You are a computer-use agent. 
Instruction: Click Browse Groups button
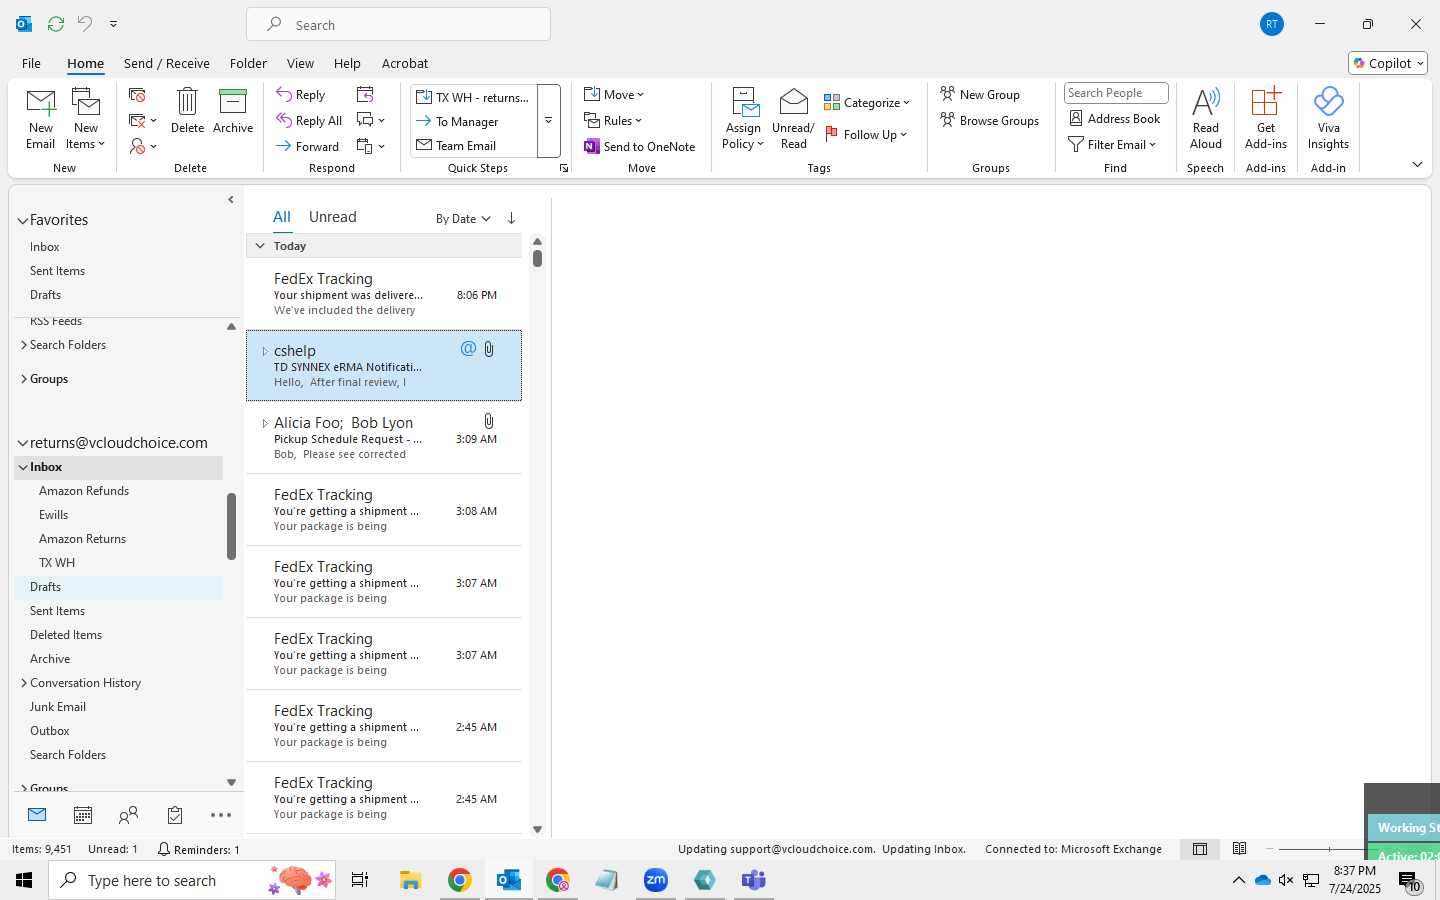[x=990, y=120]
